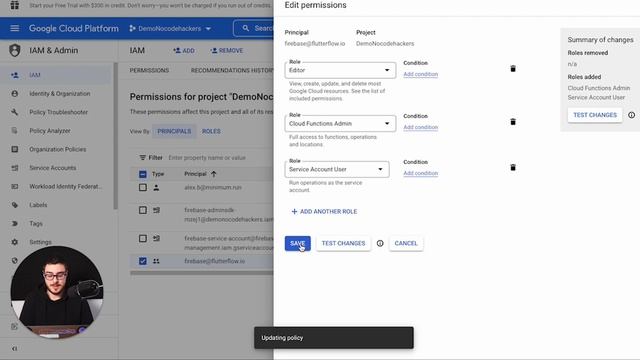
Task: Switch to Permissions tab
Action: point(149,70)
